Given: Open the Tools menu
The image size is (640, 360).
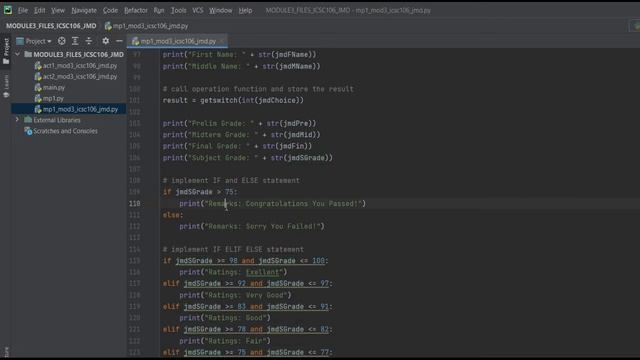Looking at the screenshot, I should 178,10.
